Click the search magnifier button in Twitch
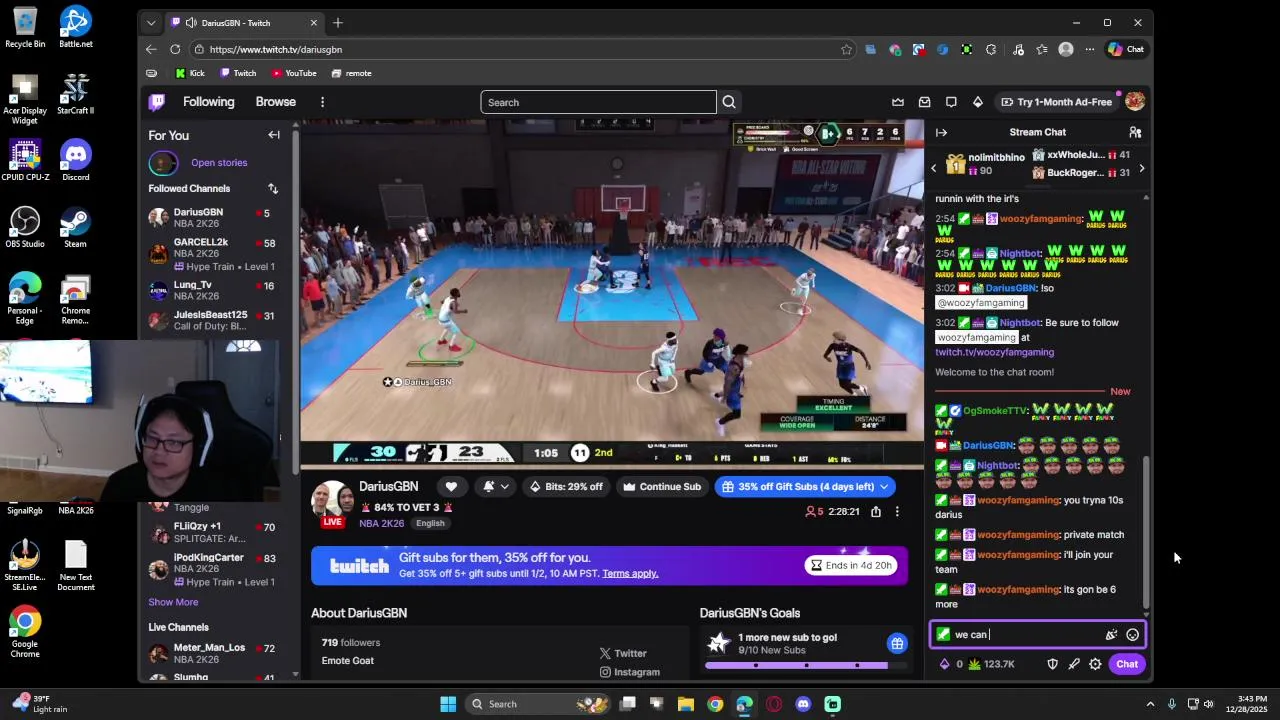Viewport: 1280px width, 720px height. [729, 102]
